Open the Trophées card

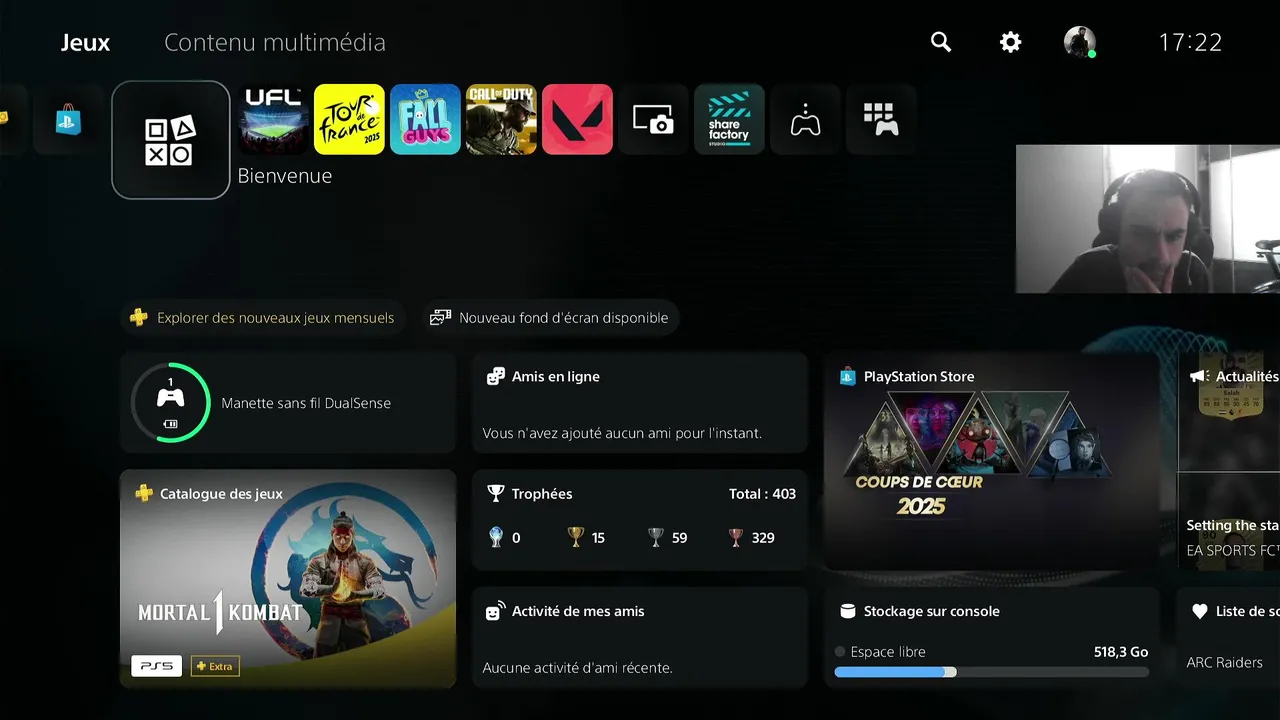[x=640, y=520]
